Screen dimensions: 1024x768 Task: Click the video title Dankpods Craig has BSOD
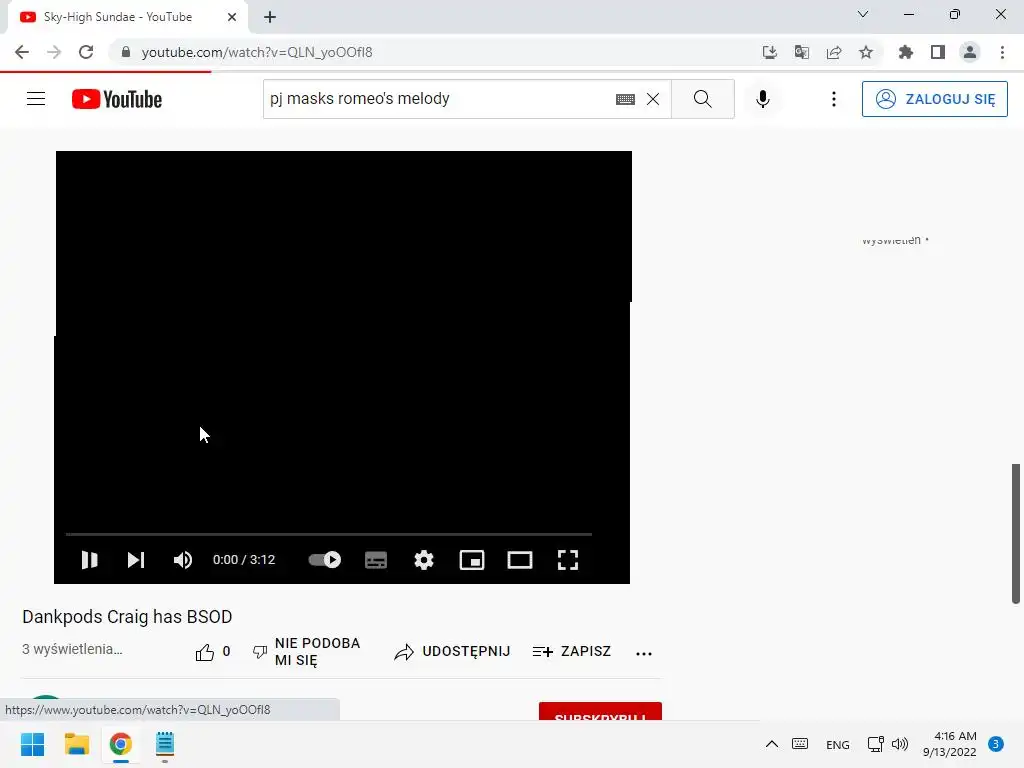coord(127,616)
